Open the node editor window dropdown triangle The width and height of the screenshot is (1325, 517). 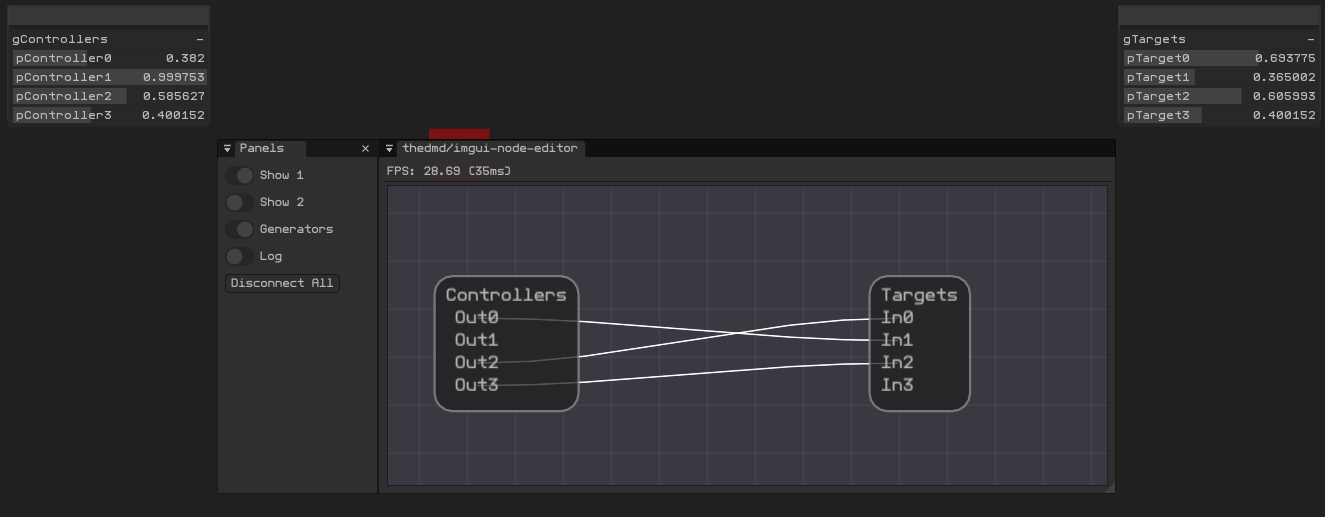pos(389,148)
